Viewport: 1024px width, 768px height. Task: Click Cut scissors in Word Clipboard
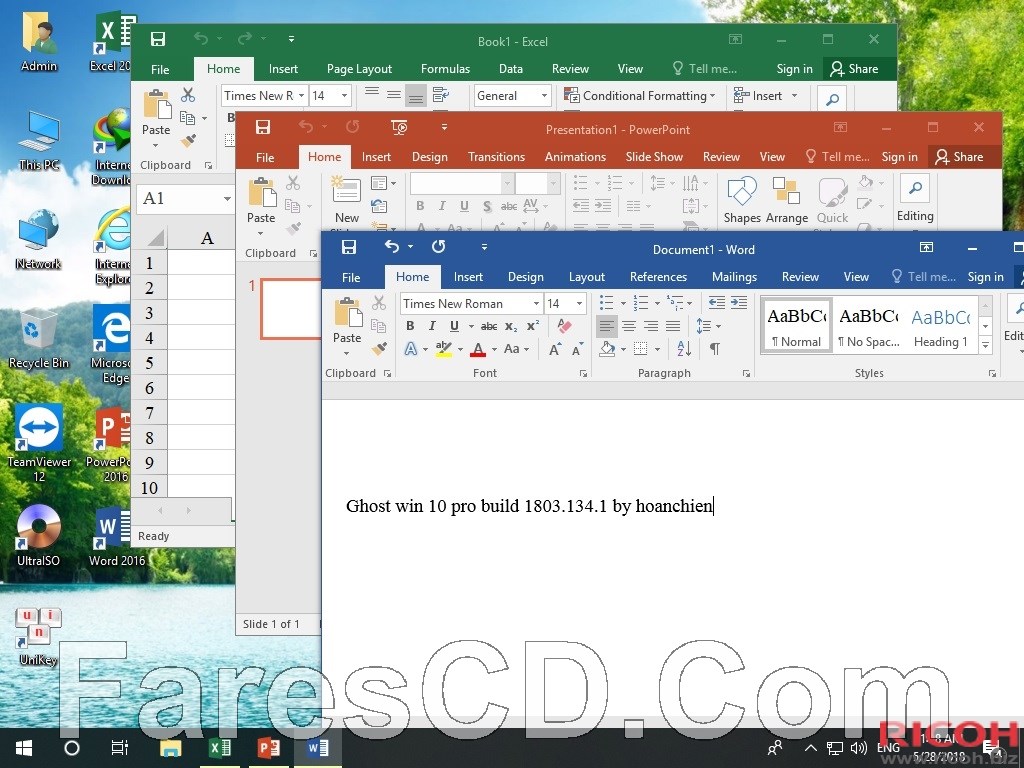click(379, 302)
